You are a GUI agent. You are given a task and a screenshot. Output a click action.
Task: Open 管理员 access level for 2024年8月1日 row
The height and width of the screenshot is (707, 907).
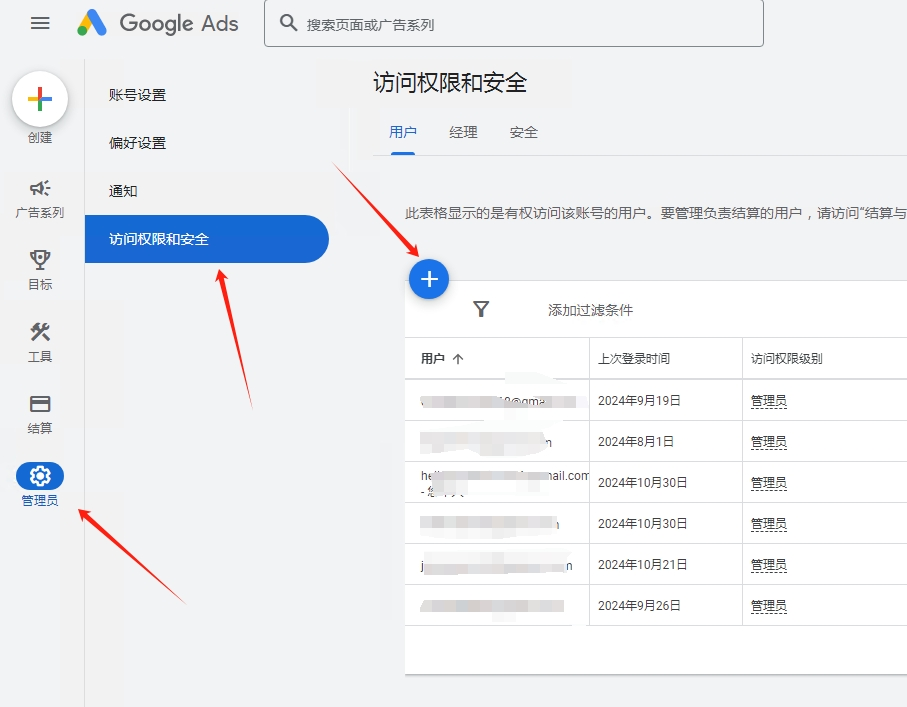click(x=768, y=442)
